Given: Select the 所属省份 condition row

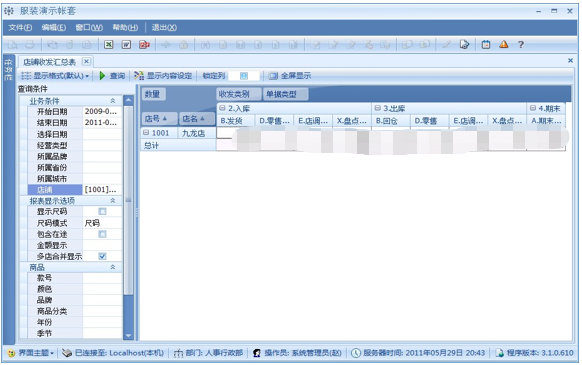Looking at the screenshot, I should click(x=75, y=167).
